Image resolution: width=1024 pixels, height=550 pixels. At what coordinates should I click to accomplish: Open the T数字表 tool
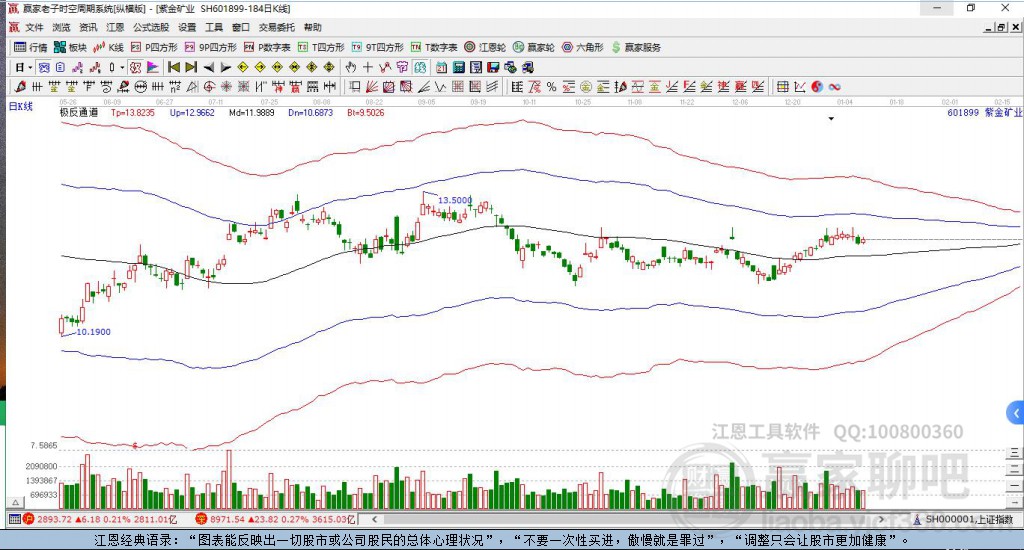434,47
